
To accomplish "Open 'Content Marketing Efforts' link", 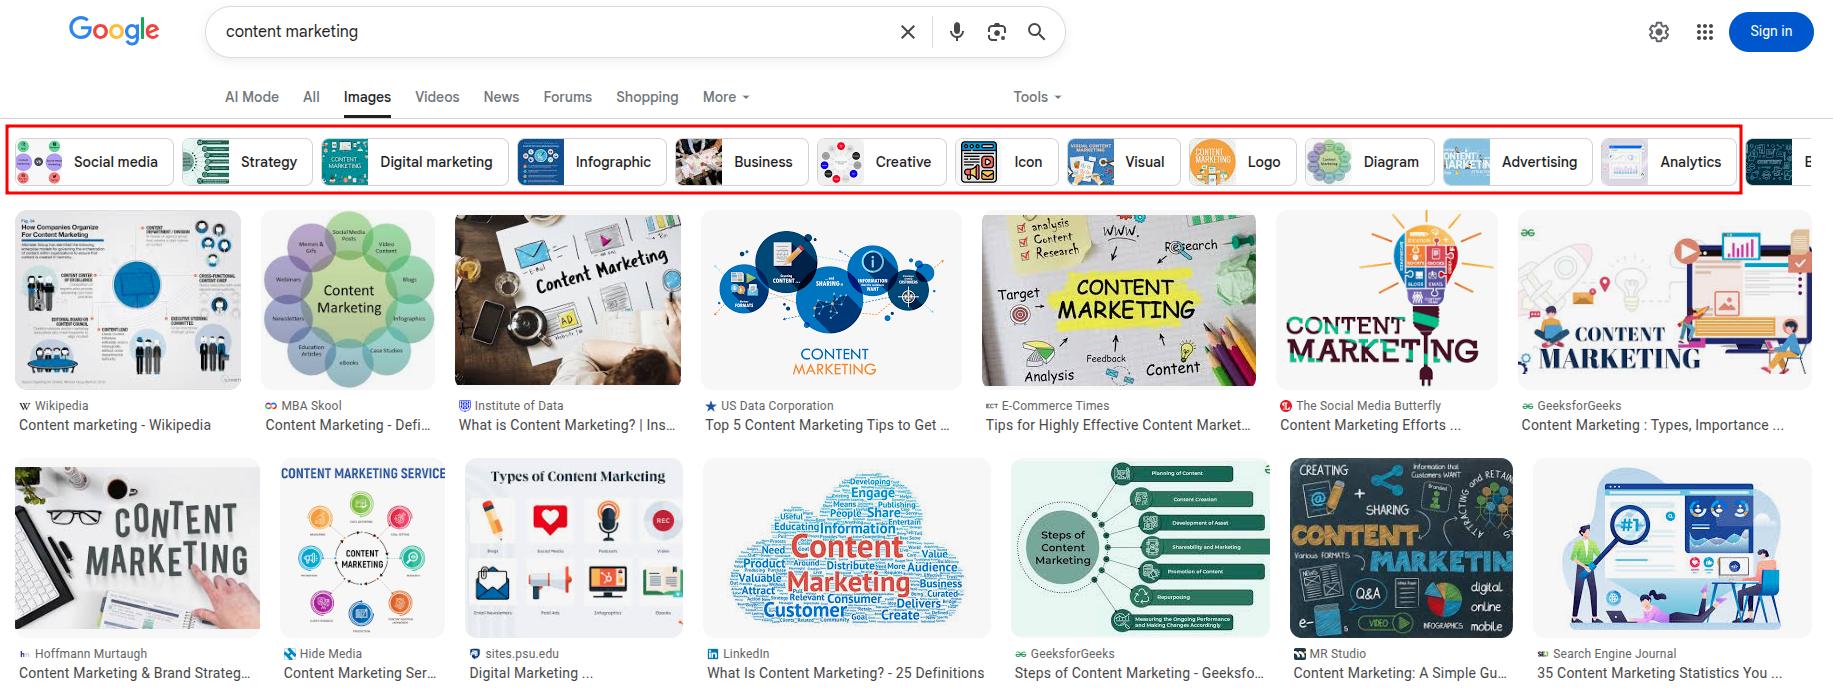I will click(1370, 425).
